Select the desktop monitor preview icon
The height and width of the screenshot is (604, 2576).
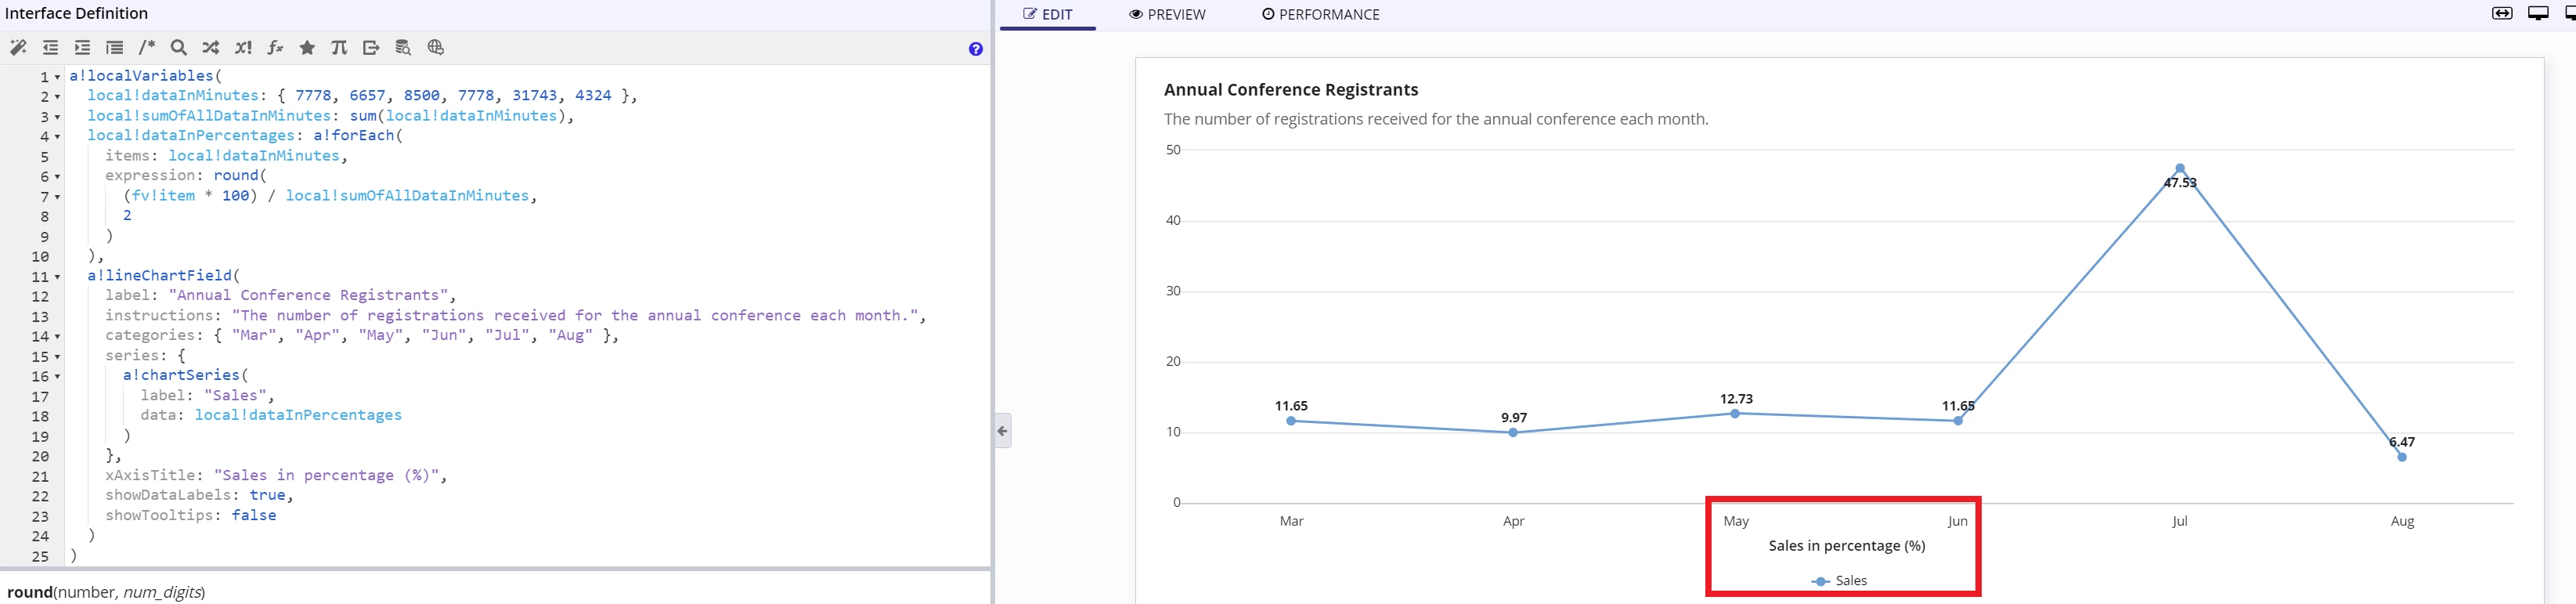(2538, 13)
